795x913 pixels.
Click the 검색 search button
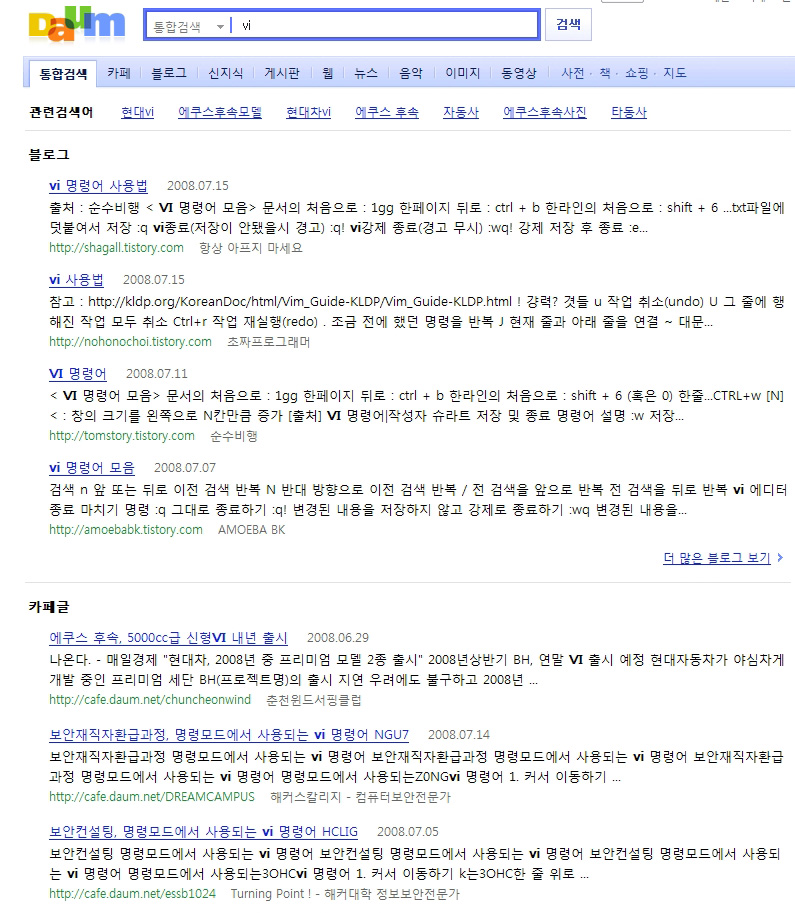568,24
